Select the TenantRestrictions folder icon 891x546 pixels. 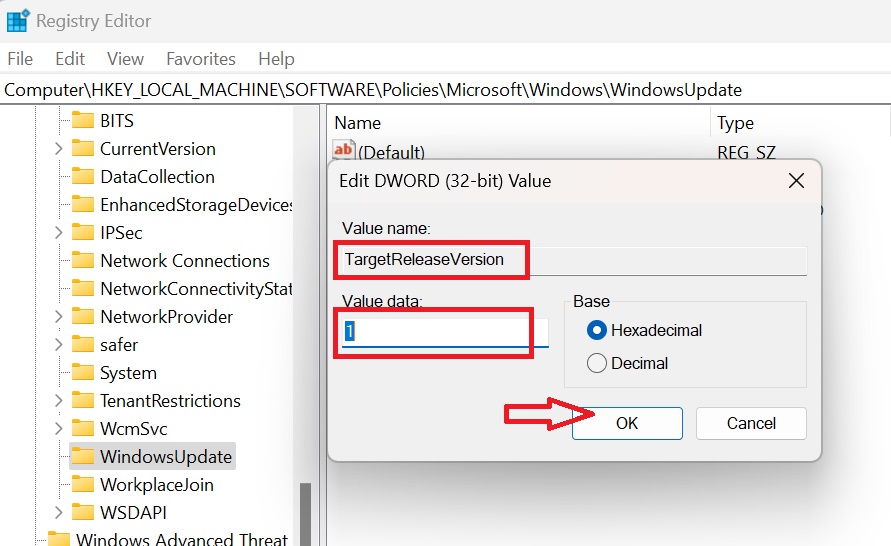(83, 401)
